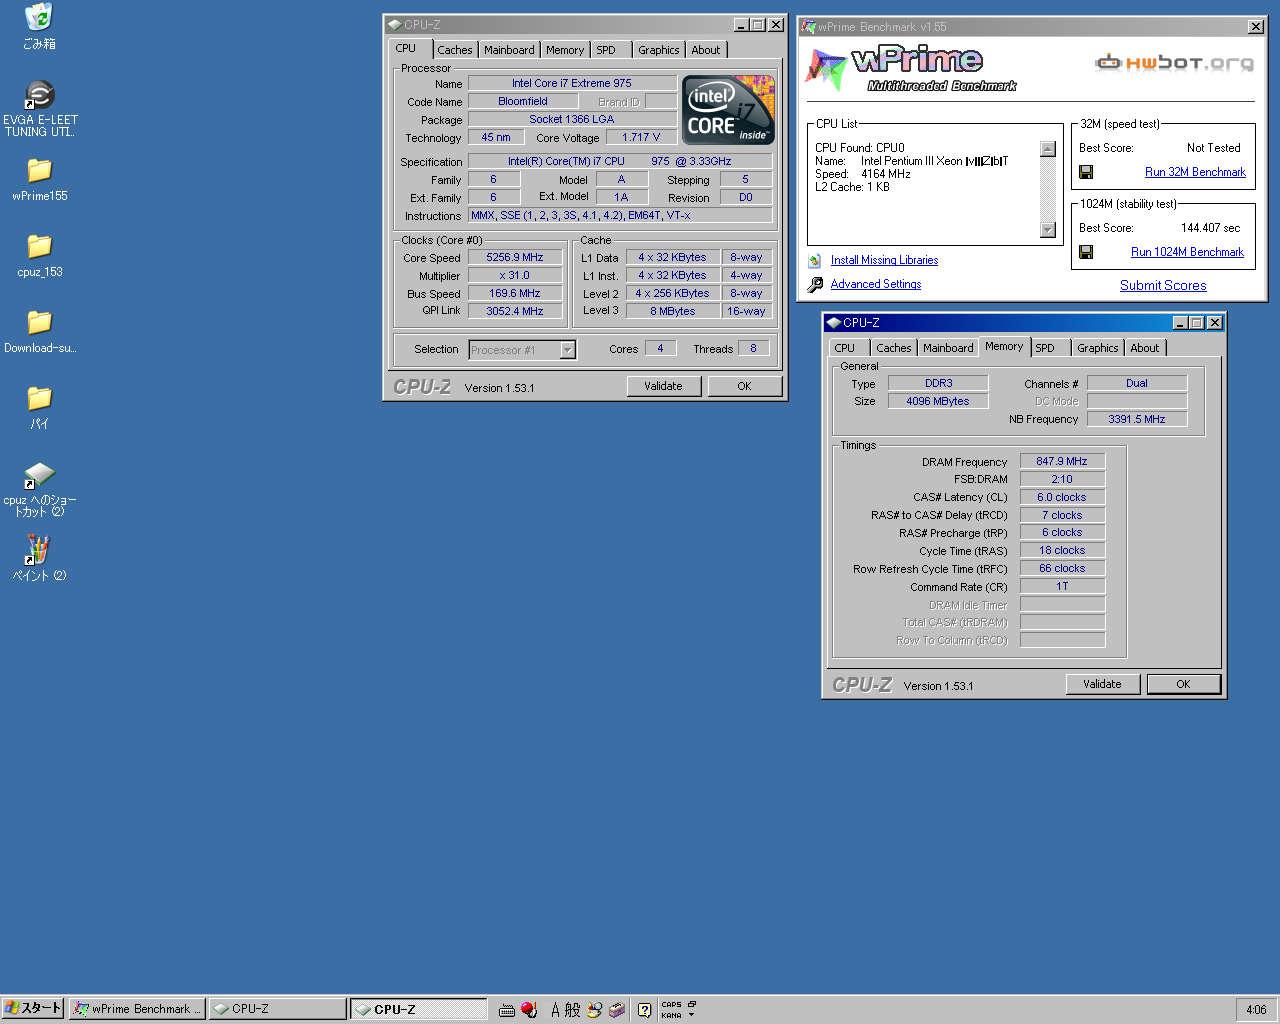1280x1024 pixels.
Task: Select CPU tab in CPU-Z Memory window
Action: pyautogui.click(x=845, y=348)
